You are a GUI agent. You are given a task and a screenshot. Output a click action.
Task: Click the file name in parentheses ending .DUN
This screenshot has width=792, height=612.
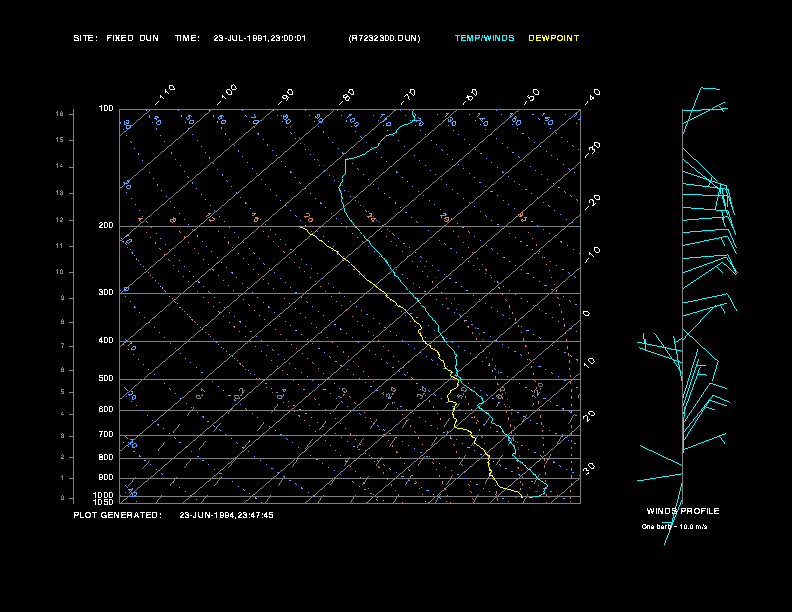[x=384, y=38]
